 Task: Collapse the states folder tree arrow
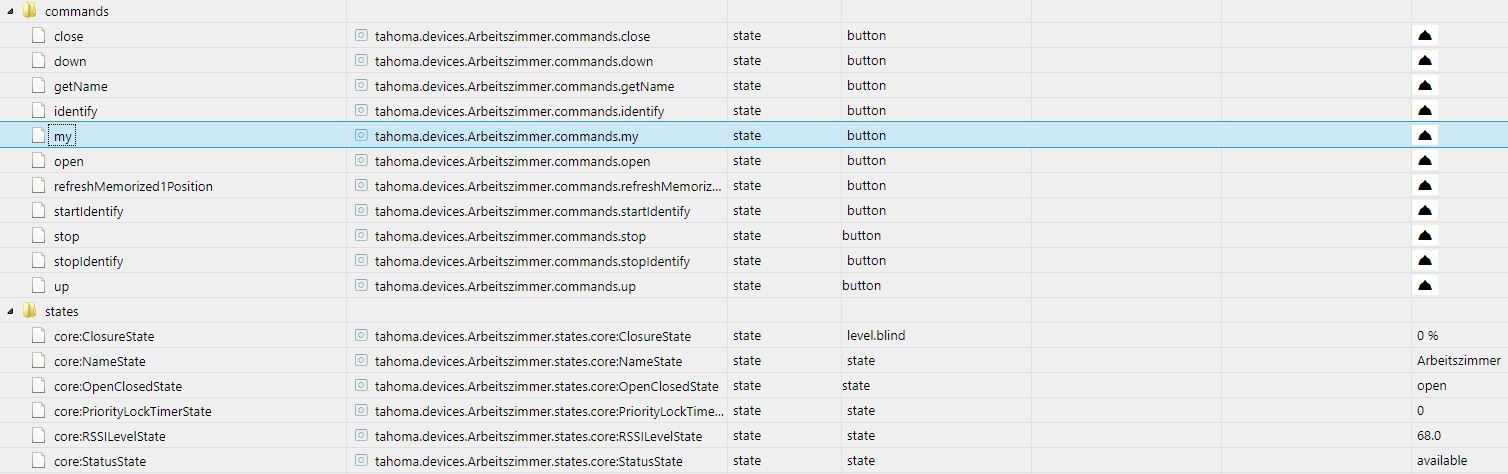click(x=10, y=311)
